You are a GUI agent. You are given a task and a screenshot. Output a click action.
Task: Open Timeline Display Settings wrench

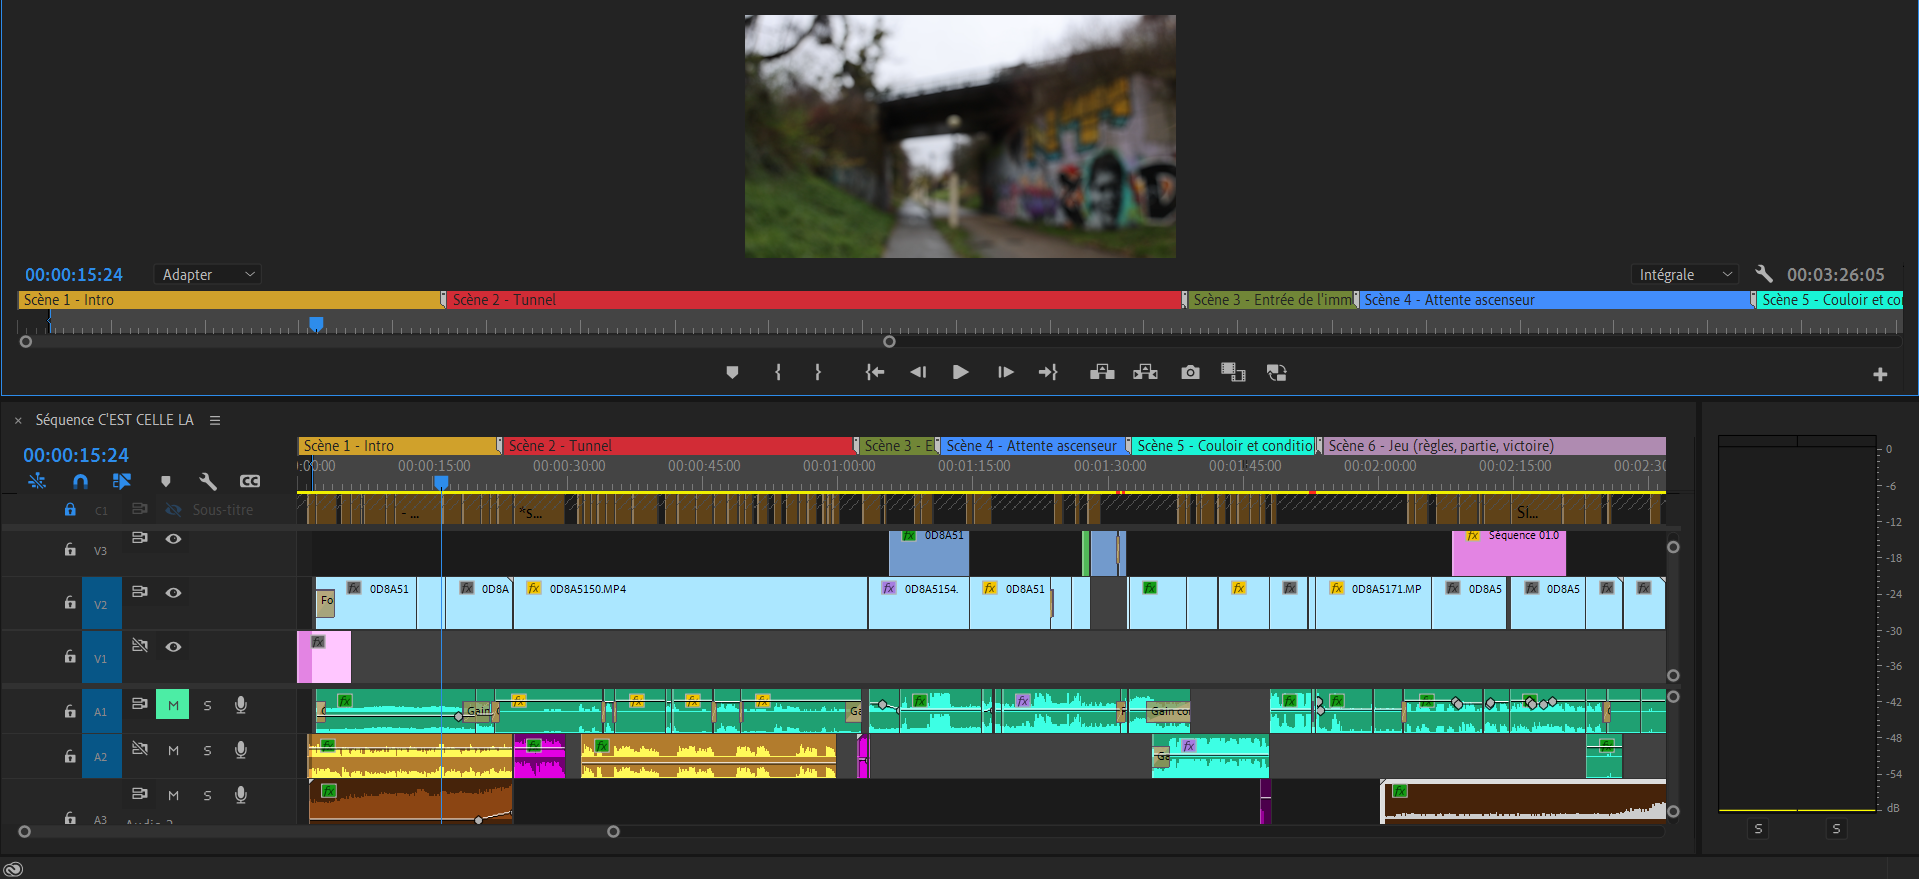click(207, 481)
